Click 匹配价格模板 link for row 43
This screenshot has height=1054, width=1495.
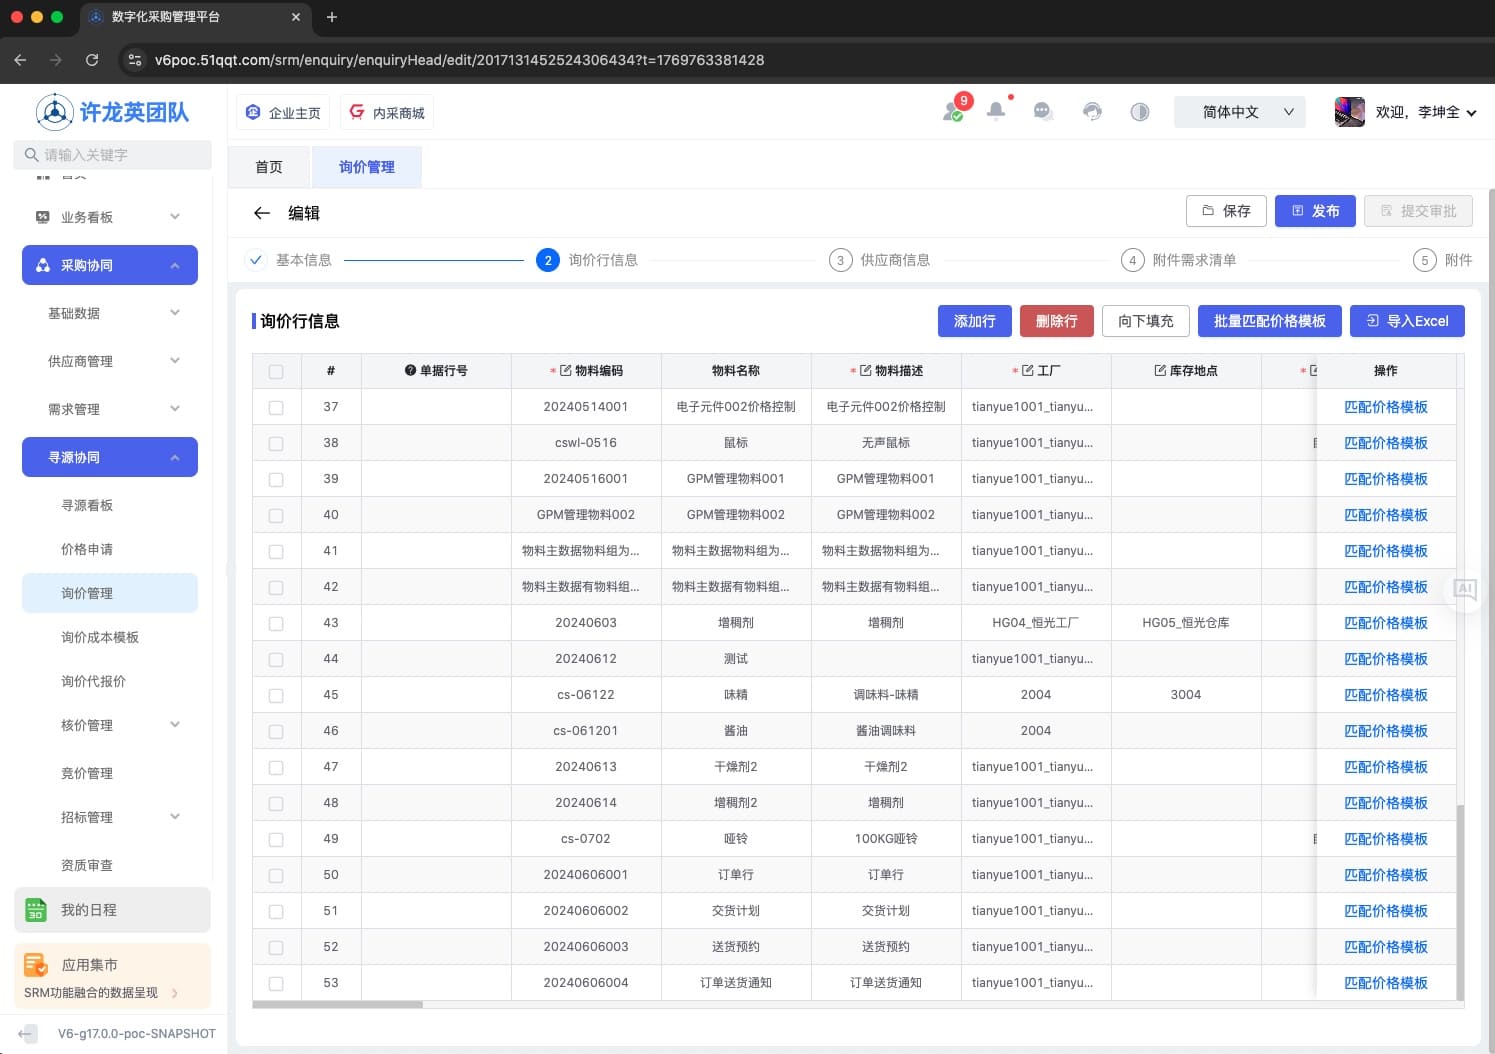pyautogui.click(x=1385, y=623)
